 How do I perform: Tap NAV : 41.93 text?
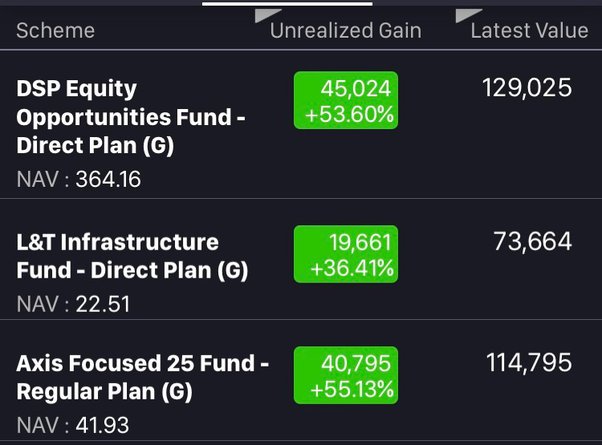click(73, 424)
